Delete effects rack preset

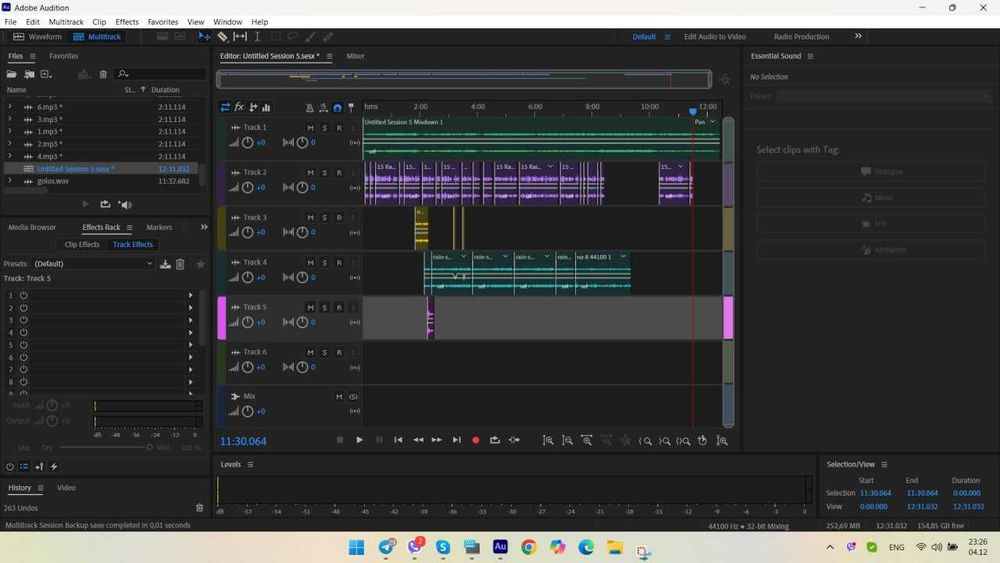pos(180,264)
